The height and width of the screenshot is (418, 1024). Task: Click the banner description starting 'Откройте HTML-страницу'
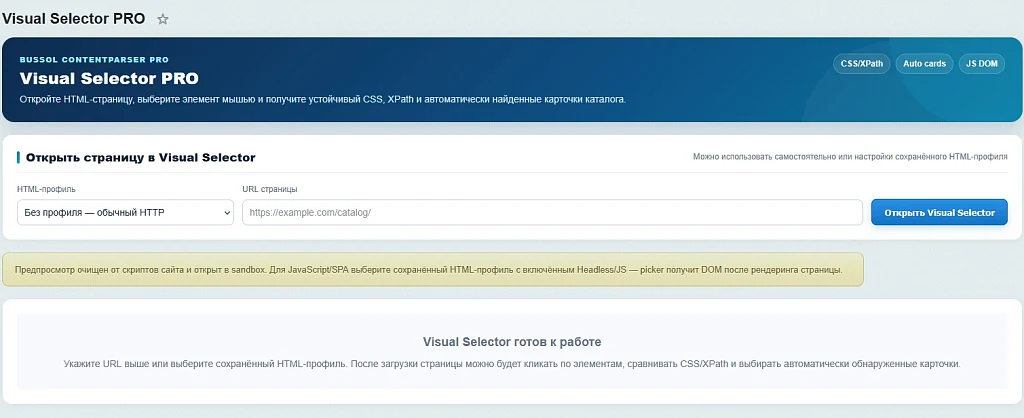(323, 99)
